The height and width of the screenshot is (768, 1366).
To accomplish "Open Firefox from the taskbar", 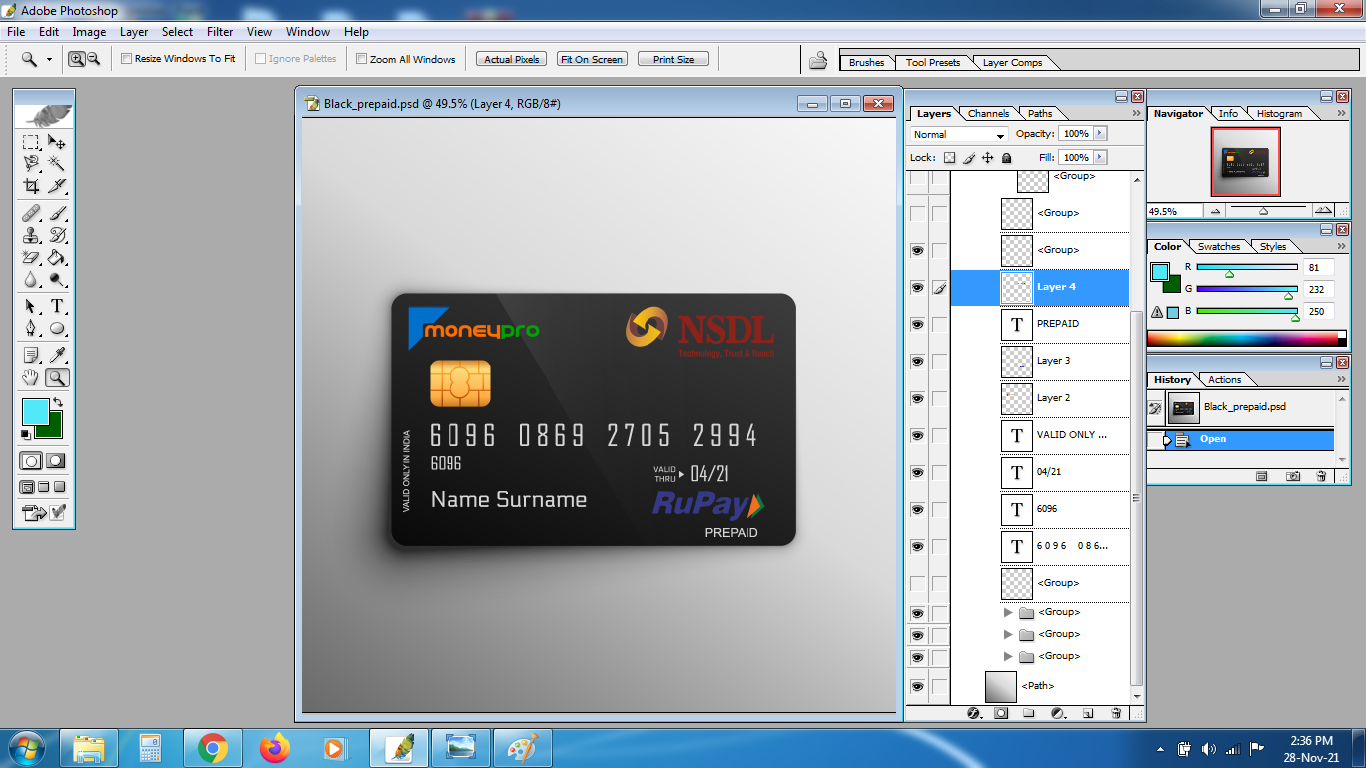I will 273,748.
